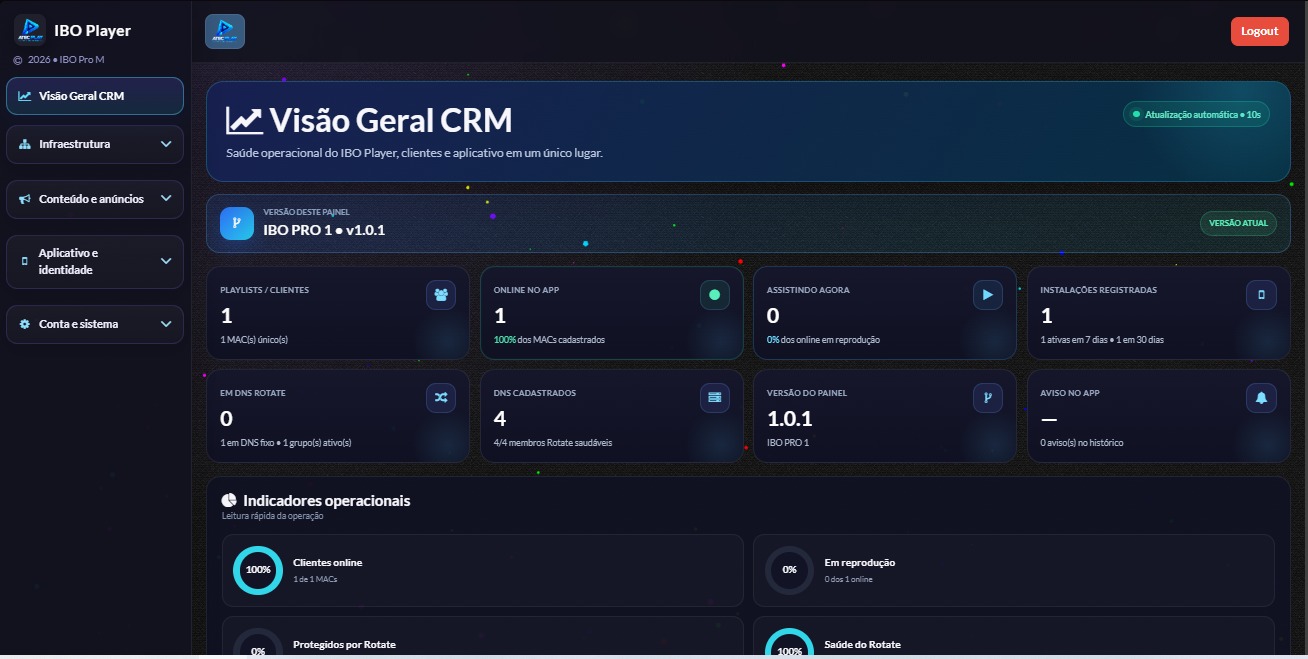The height and width of the screenshot is (659, 1308).
Task: Click the green dot icon on Online no App card
Action: [x=714, y=295]
